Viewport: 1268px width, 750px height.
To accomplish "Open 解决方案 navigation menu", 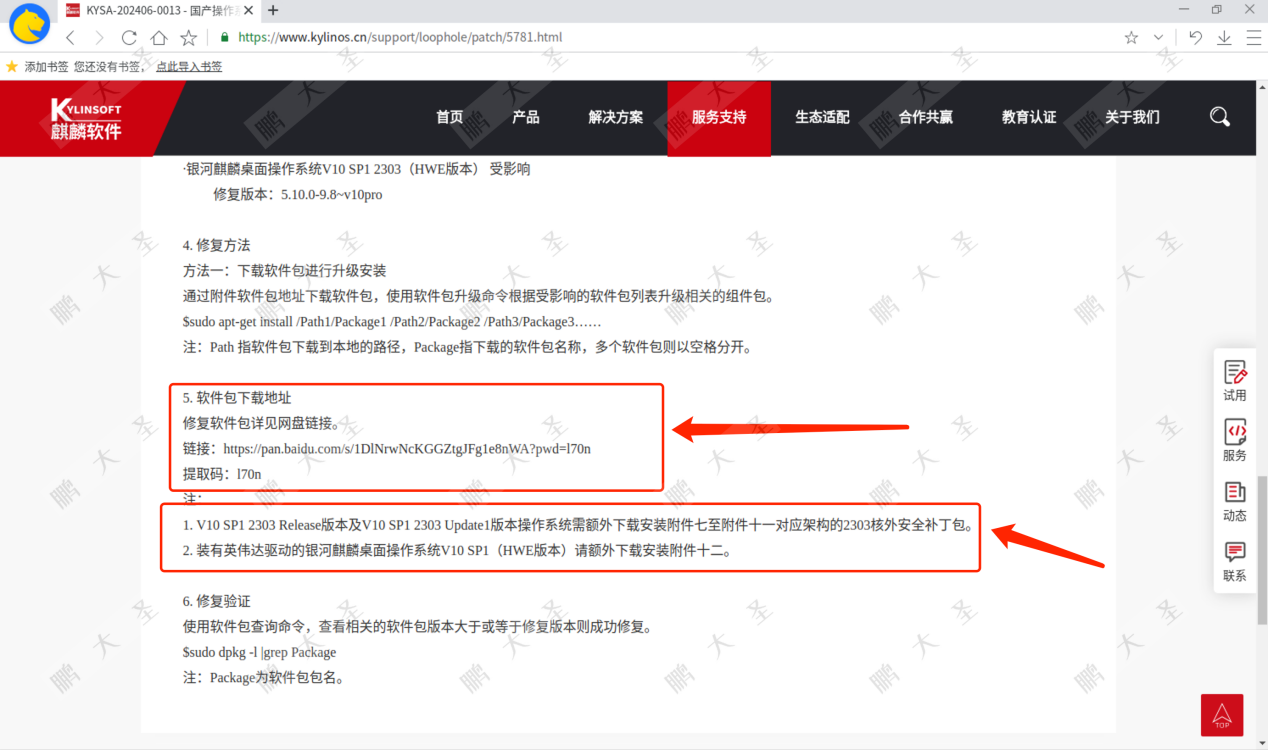I will [x=616, y=117].
